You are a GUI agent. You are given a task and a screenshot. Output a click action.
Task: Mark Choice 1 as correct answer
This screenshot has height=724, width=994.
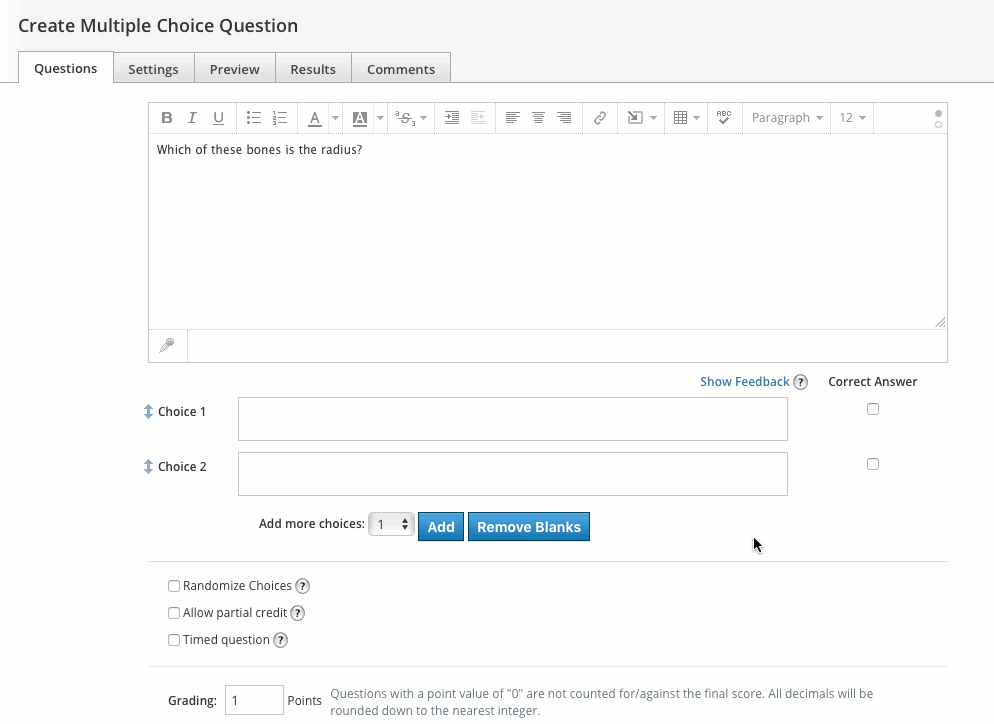pos(873,409)
